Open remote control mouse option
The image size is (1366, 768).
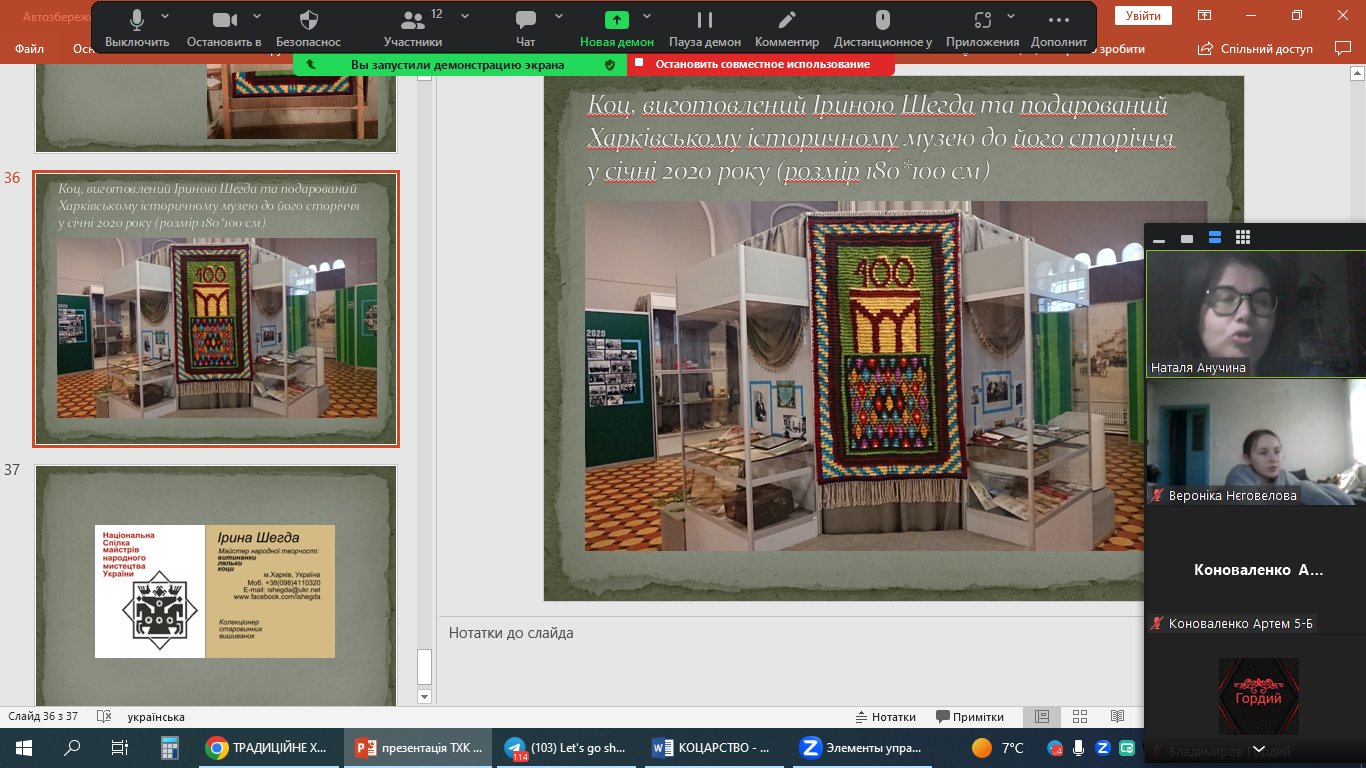[x=883, y=29]
